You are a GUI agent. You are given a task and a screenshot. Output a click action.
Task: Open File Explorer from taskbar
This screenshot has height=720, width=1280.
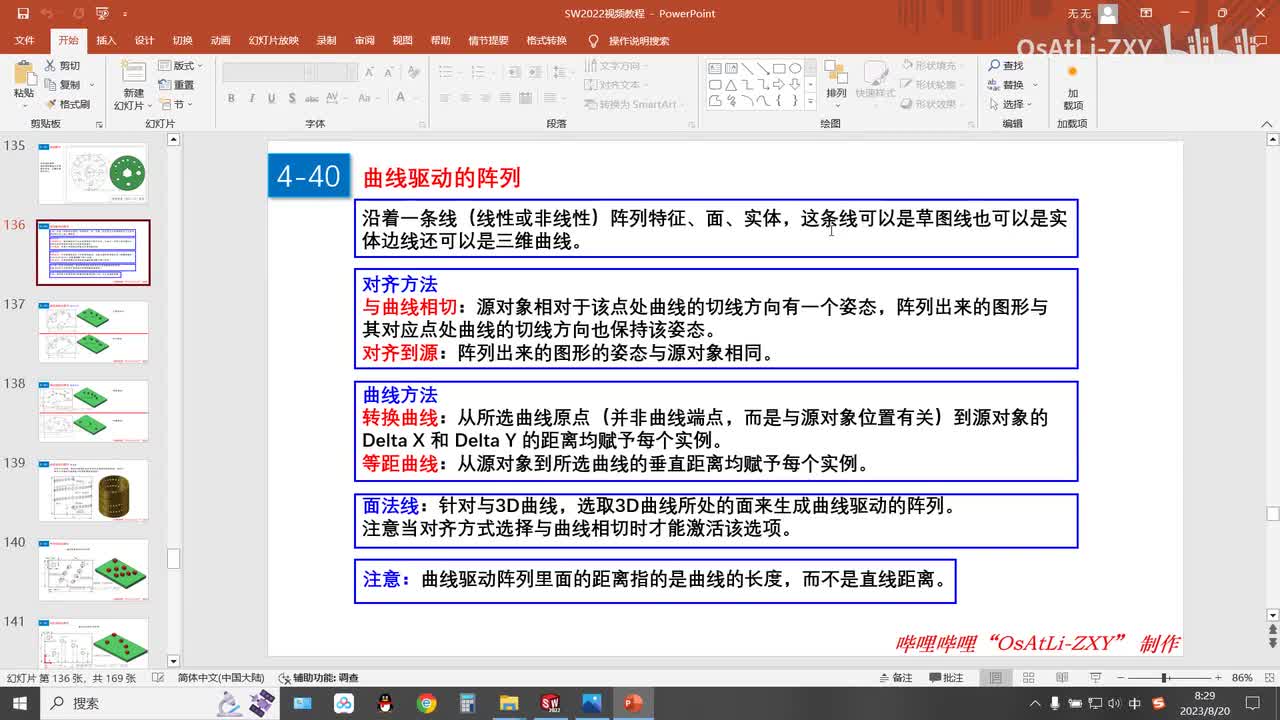point(509,703)
